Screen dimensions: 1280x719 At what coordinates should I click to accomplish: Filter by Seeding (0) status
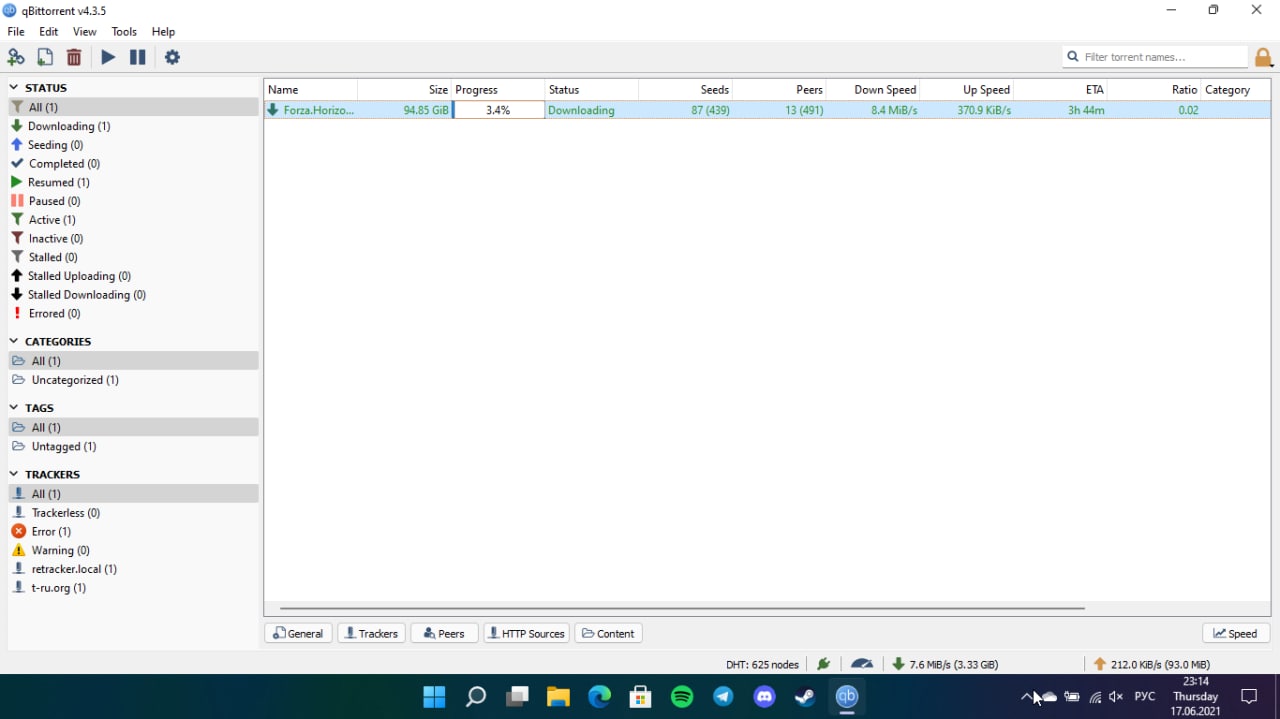click(x=133, y=145)
